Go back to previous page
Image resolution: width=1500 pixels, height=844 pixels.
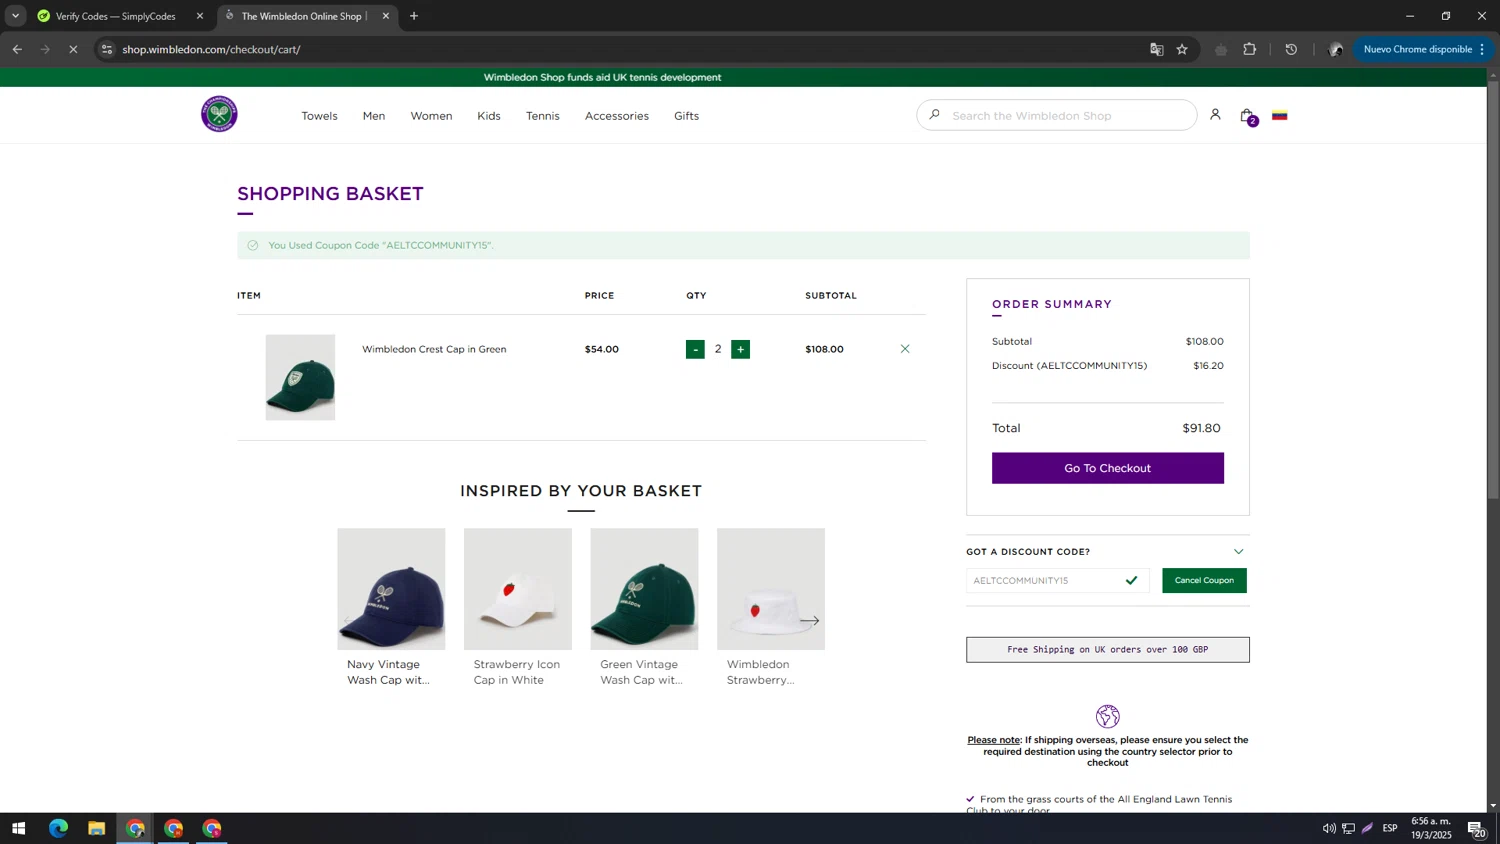(17, 49)
